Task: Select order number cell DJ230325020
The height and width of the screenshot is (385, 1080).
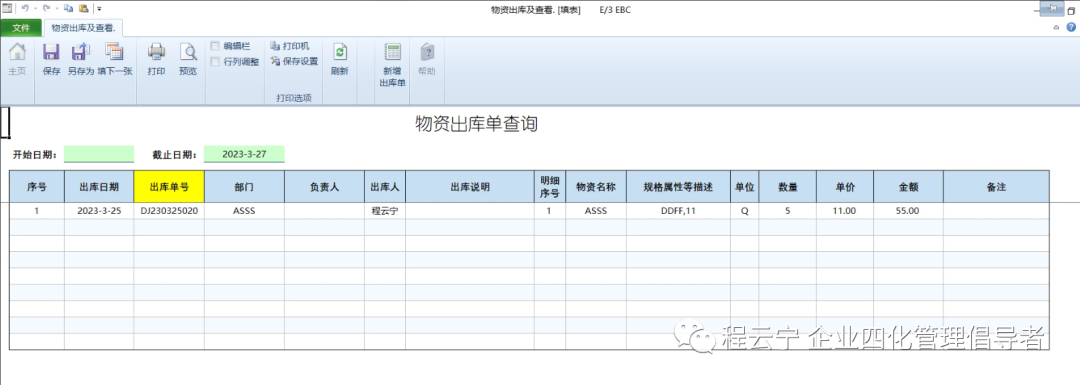Action: (169, 211)
